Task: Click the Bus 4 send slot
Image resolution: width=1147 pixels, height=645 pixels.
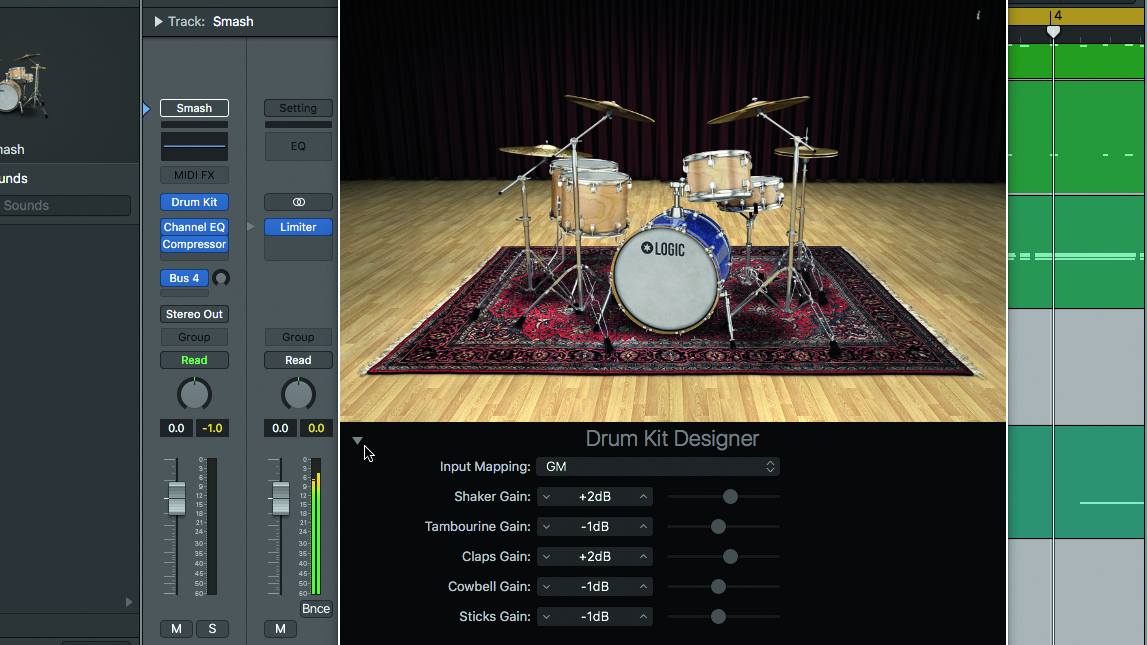Action: point(184,278)
